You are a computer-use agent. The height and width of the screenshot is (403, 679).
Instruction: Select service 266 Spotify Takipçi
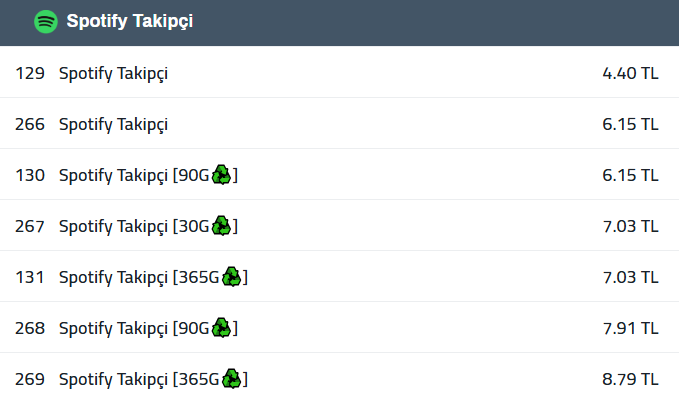tap(340, 124)
